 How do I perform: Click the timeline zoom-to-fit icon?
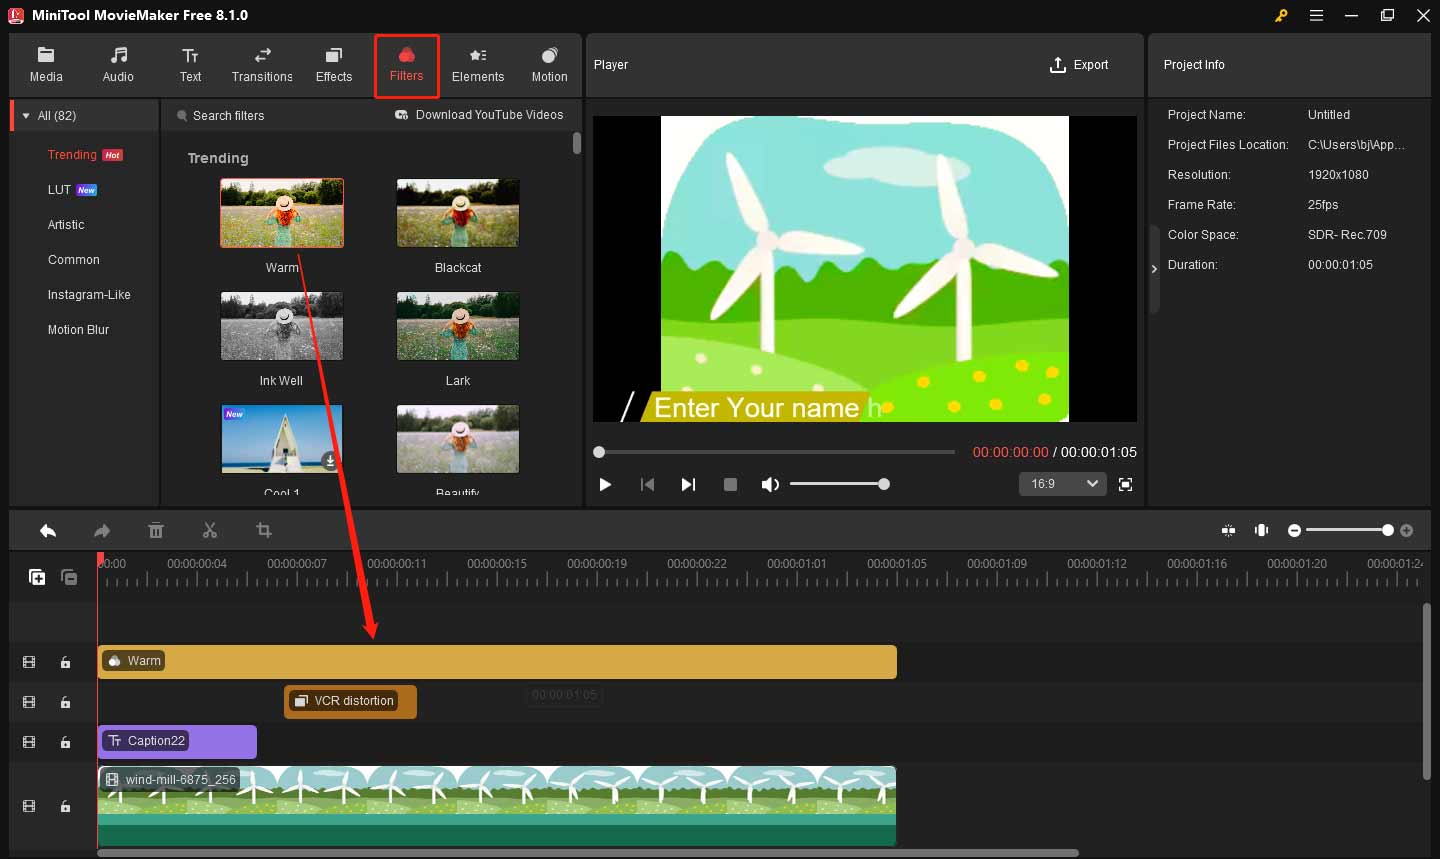tap(1262, 530)
